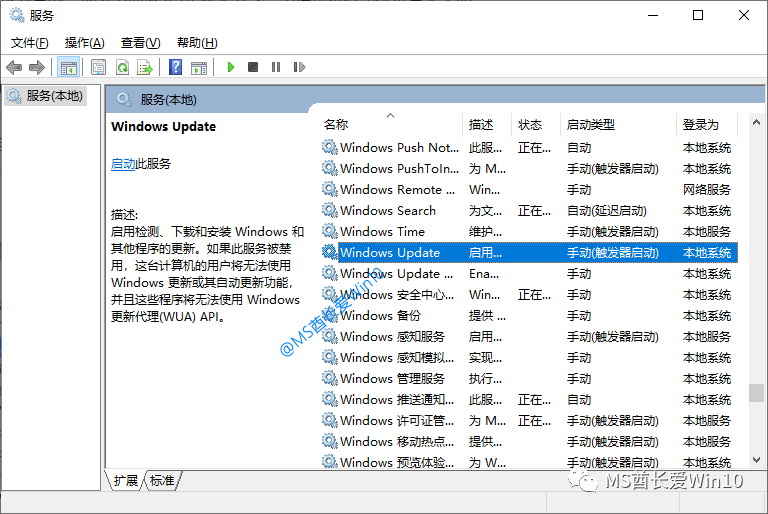Sort by the 名称 column header
This screenshot has height=514, width=768.
pos(390,125)
